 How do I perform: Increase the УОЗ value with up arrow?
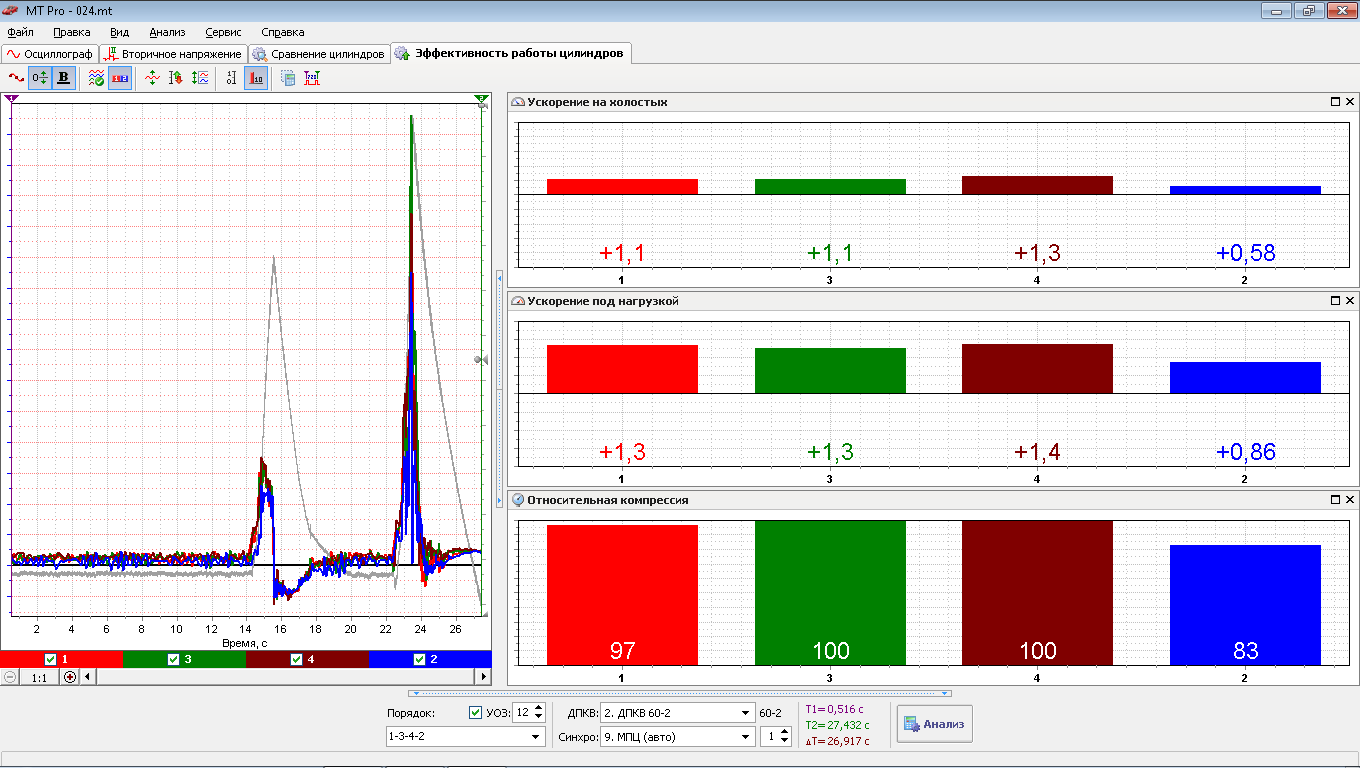pyautogui.click(x=539, y=708)
